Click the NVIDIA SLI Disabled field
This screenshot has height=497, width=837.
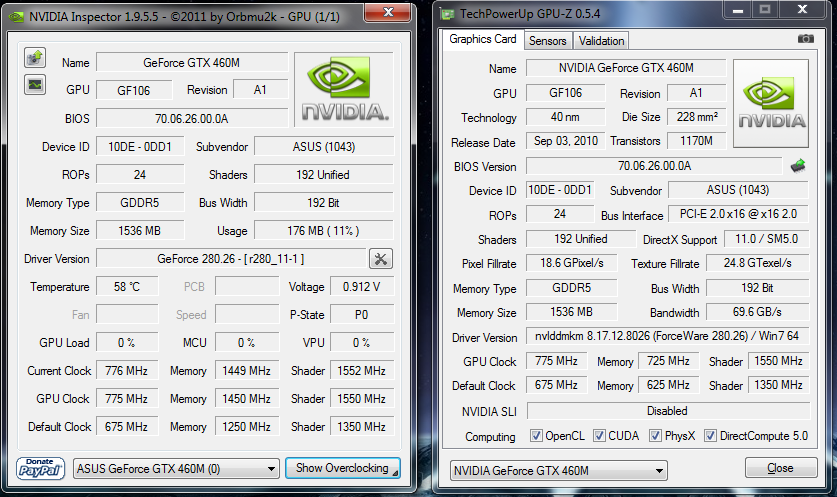point(668,411)
